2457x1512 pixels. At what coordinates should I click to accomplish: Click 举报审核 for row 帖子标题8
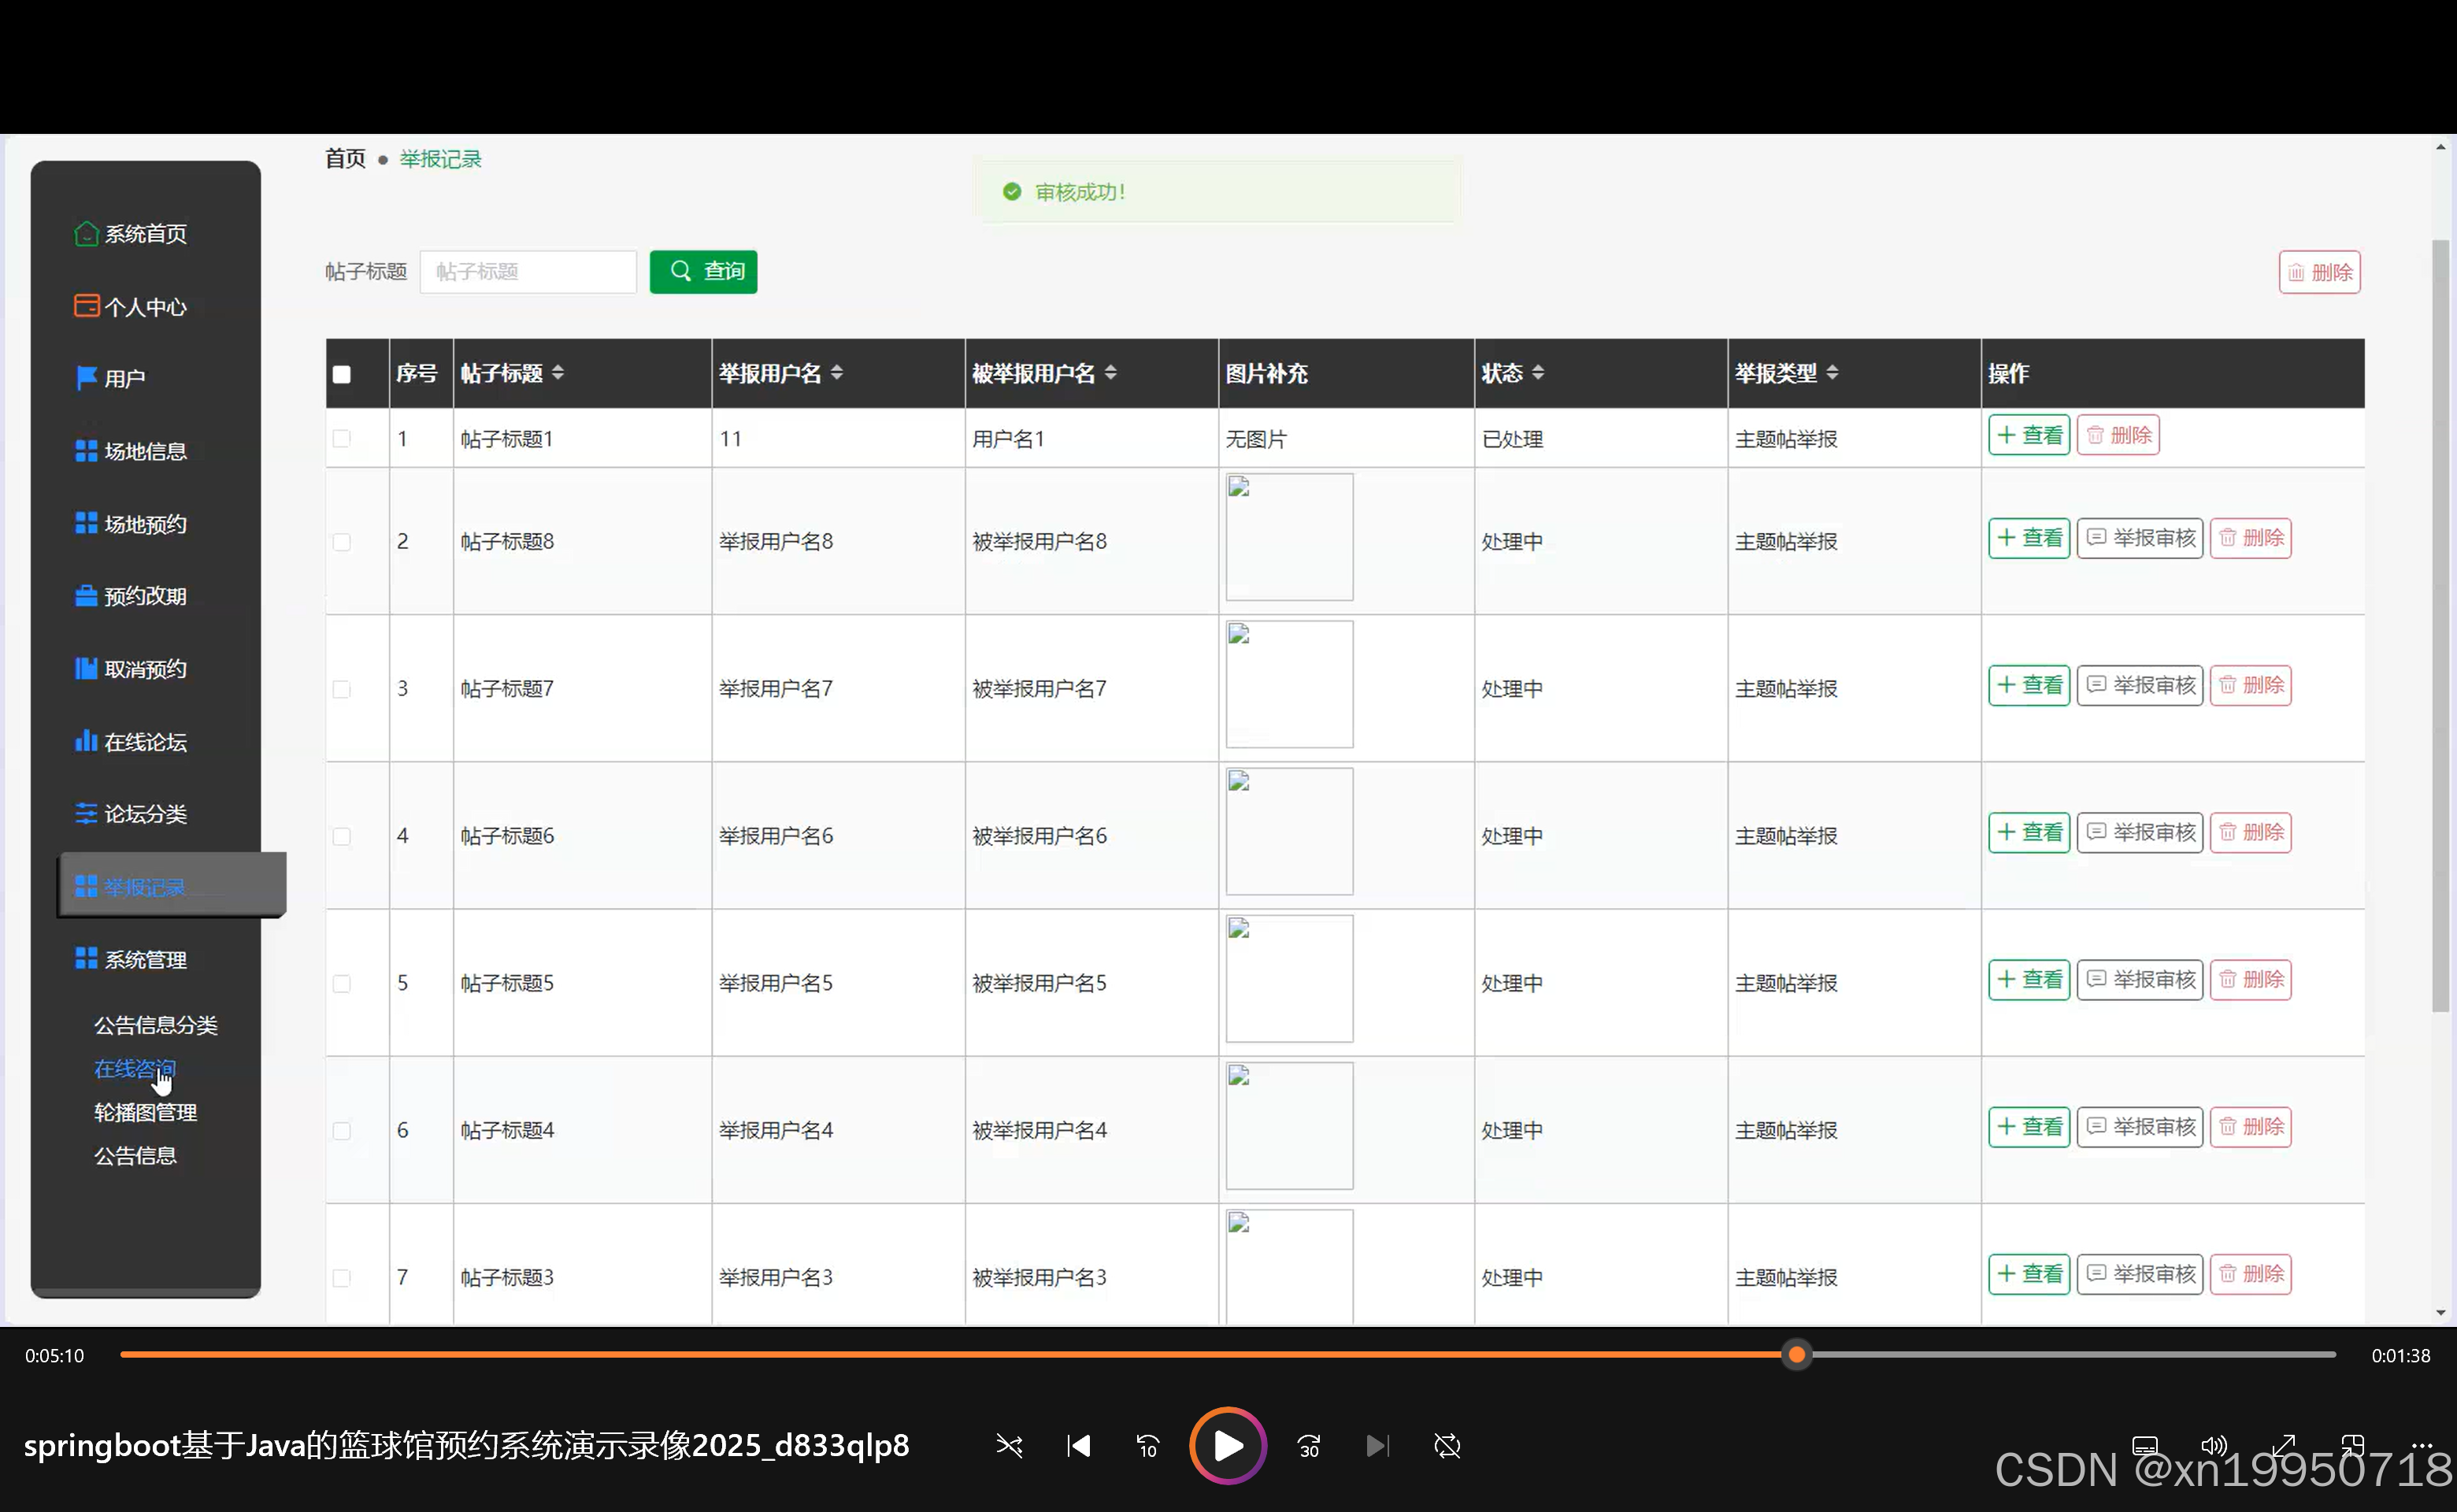click(2140, 538)
